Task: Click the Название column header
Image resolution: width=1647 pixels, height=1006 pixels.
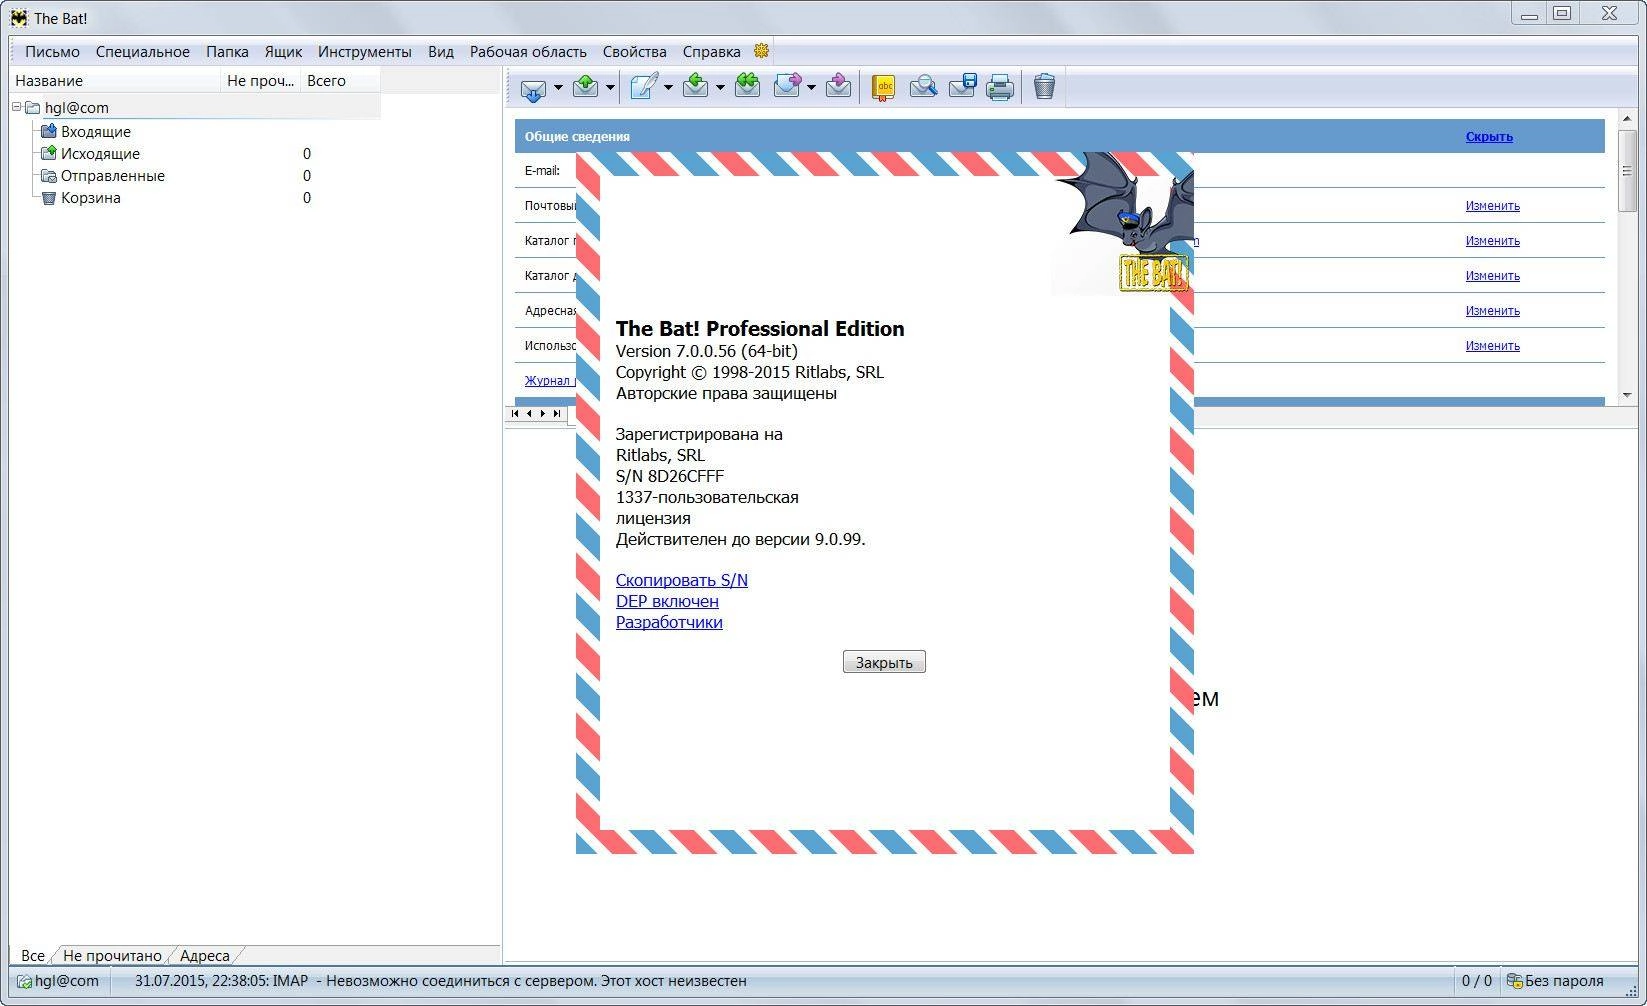Action: [115, 81]
